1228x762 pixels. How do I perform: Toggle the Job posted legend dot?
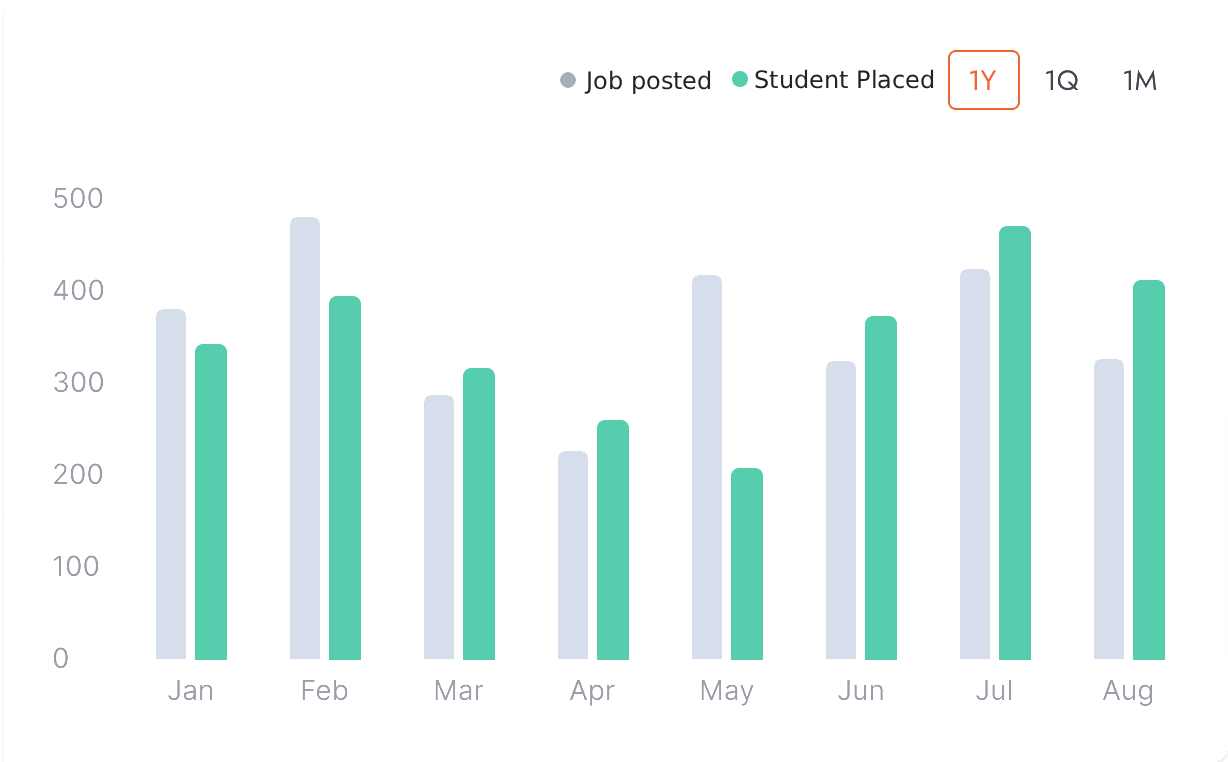(x=568, y=80)
